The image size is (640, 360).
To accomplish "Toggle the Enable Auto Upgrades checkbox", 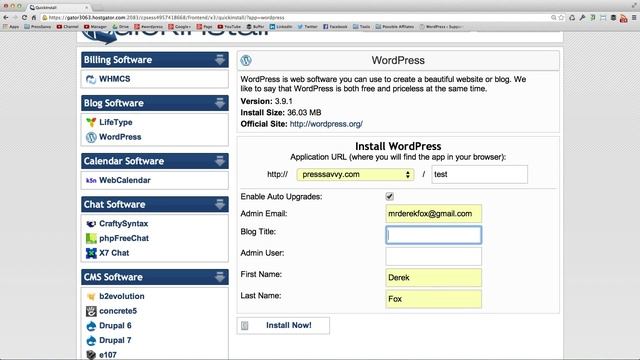I will coord(389,196).
